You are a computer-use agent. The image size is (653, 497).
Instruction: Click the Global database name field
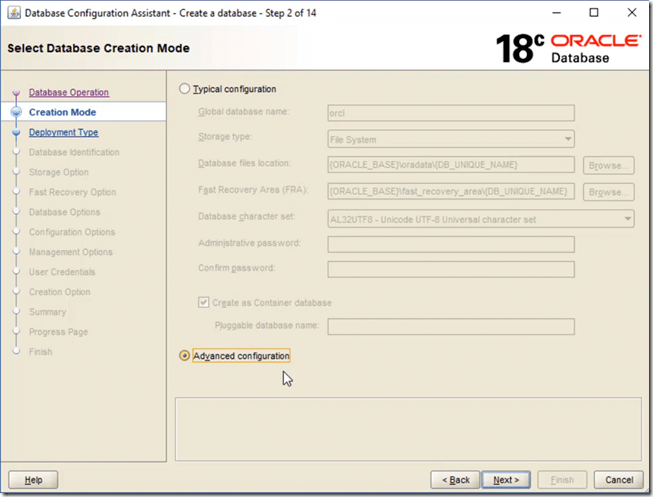click(x=451, y=113)
